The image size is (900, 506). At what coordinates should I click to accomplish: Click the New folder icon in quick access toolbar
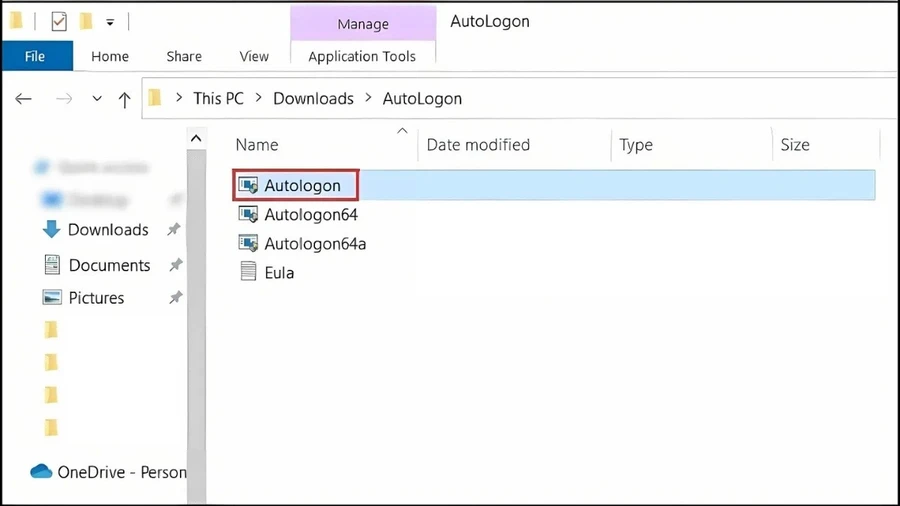86,22
